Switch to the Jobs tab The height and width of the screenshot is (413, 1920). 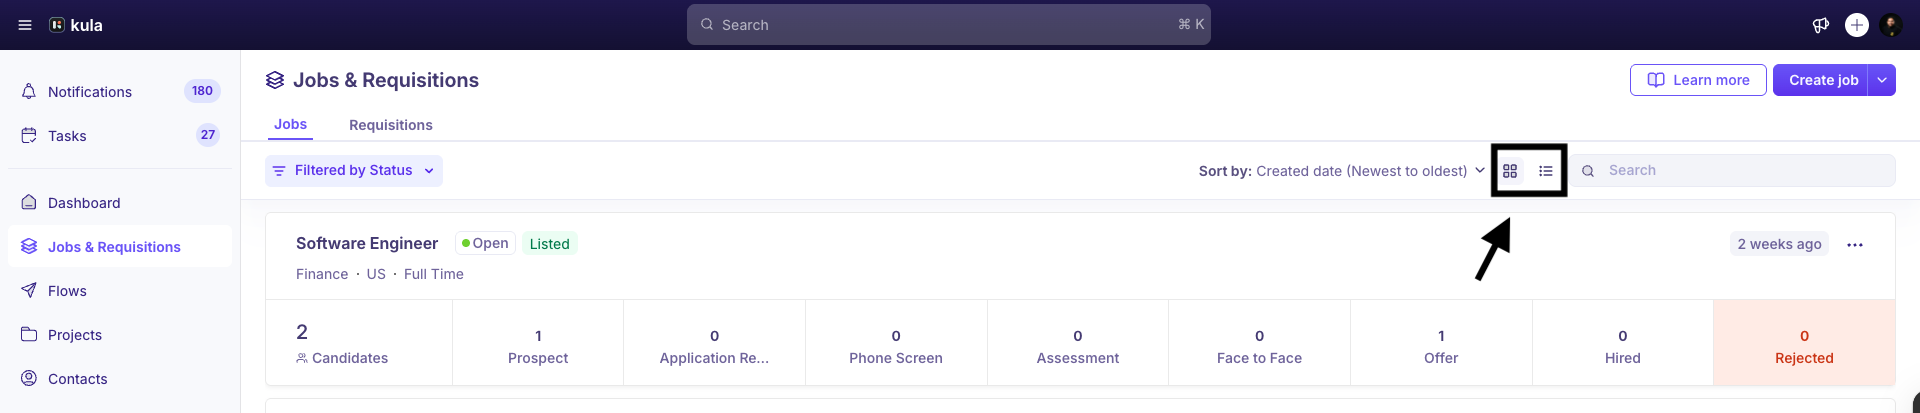click(290, 124)
